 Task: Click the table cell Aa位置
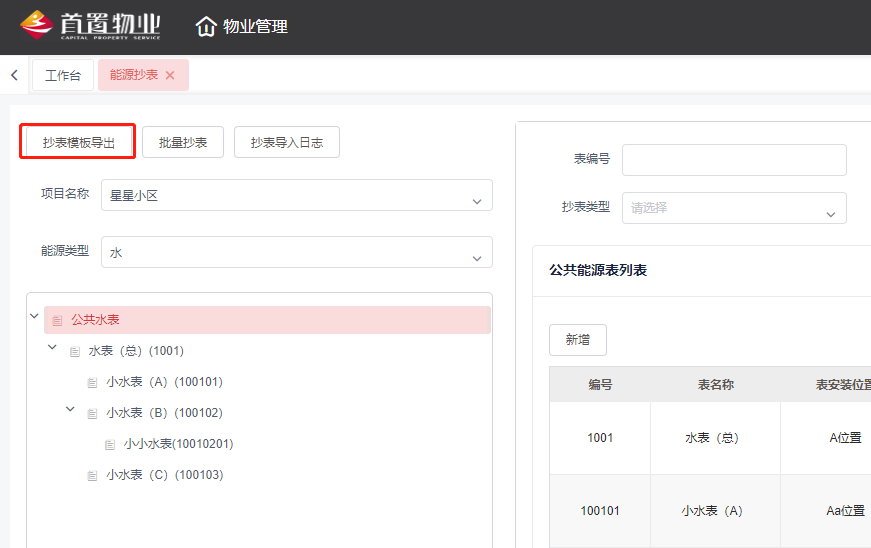click(x=845, y=511)
